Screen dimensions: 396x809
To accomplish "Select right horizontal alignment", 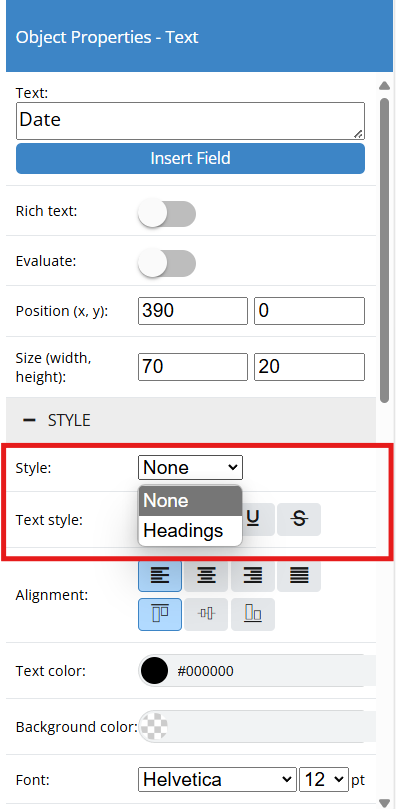I will (x=253, y=575).
